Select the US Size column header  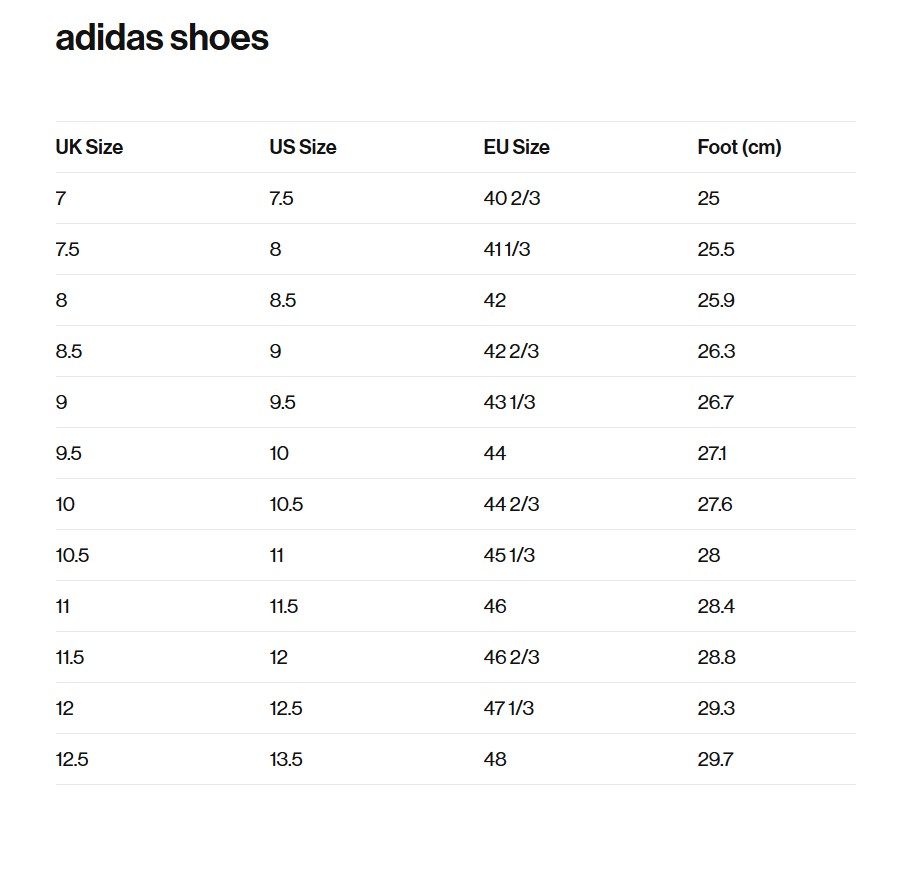click(303, 147)
